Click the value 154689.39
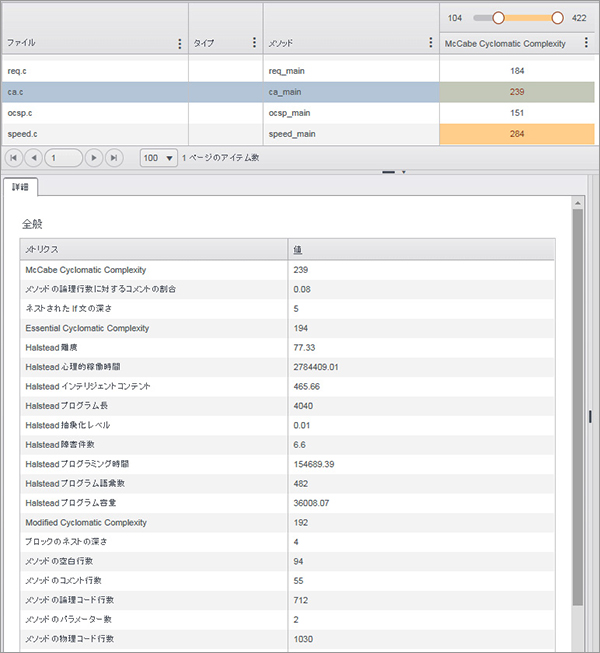Viewport: 600px width, 653px height. [314, 464]
